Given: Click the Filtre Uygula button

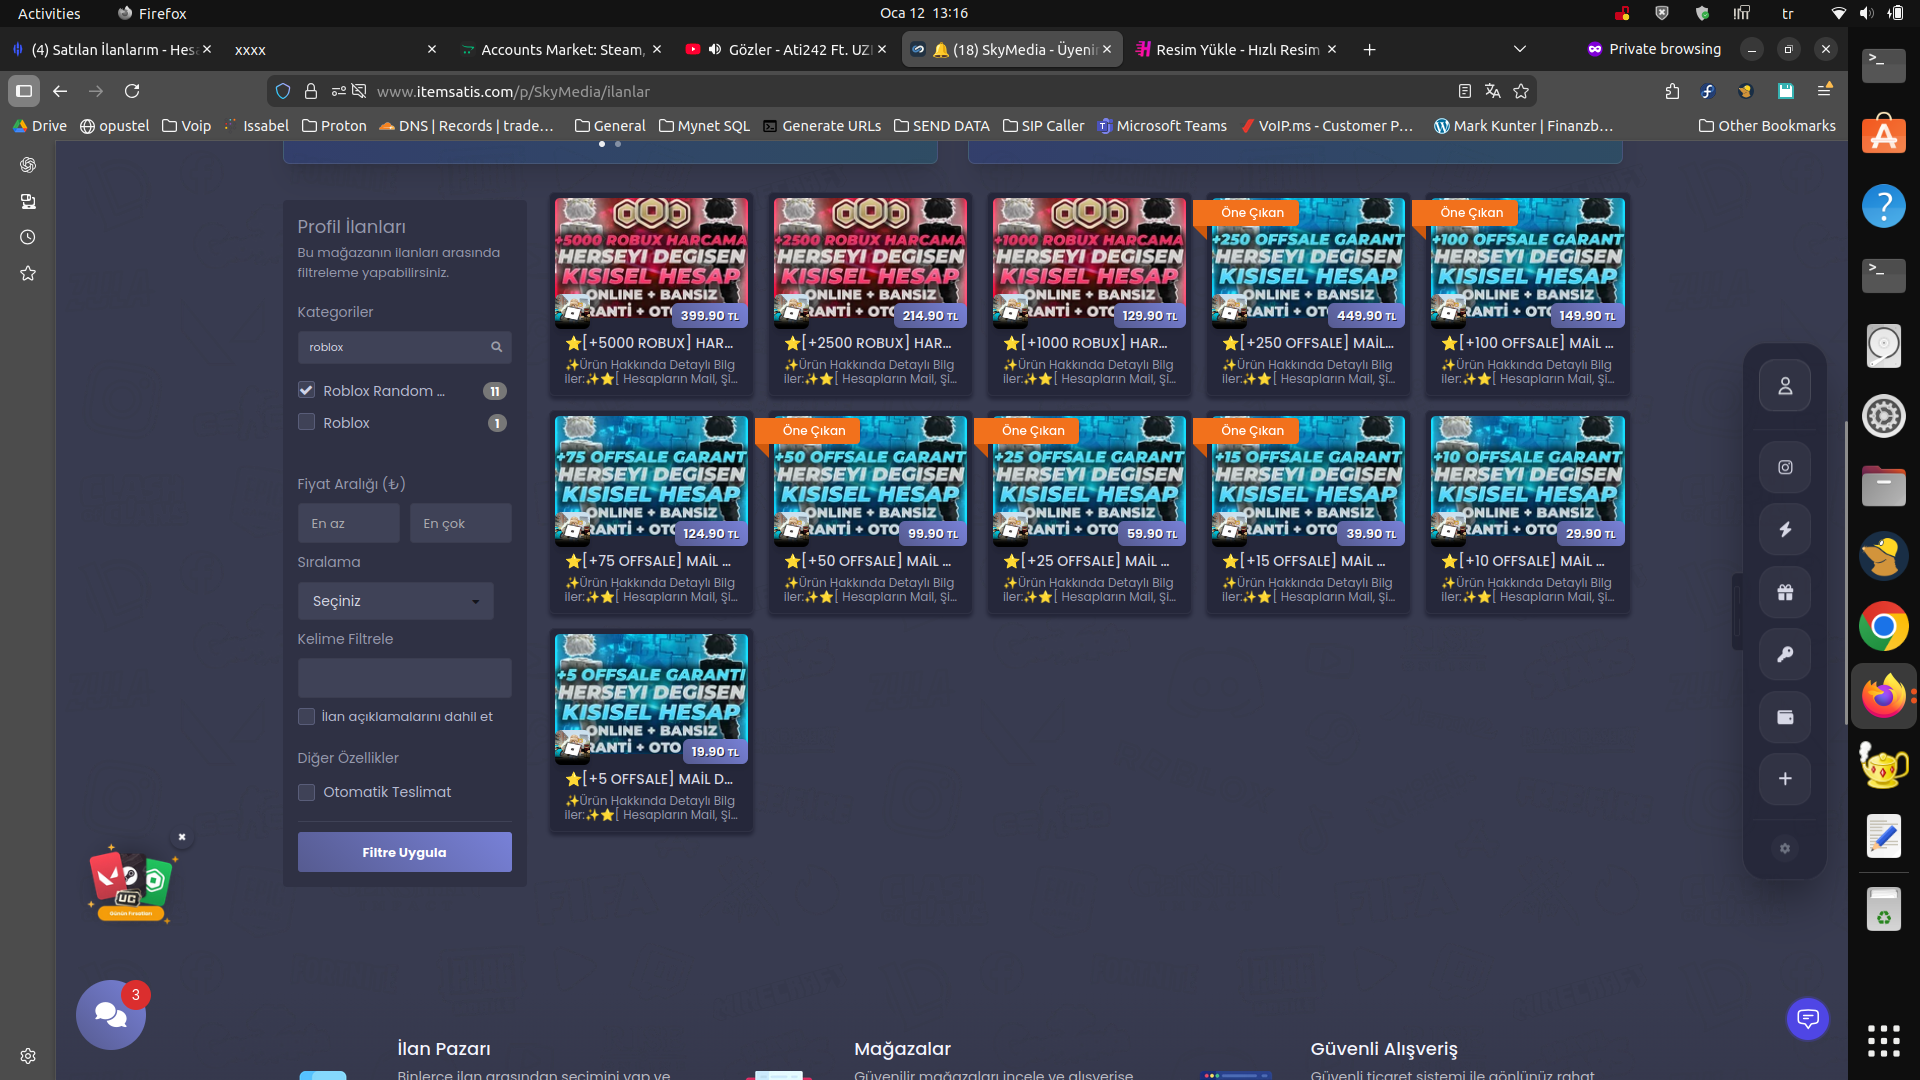Looking at the screenshot, I should [x=405, y=852].
